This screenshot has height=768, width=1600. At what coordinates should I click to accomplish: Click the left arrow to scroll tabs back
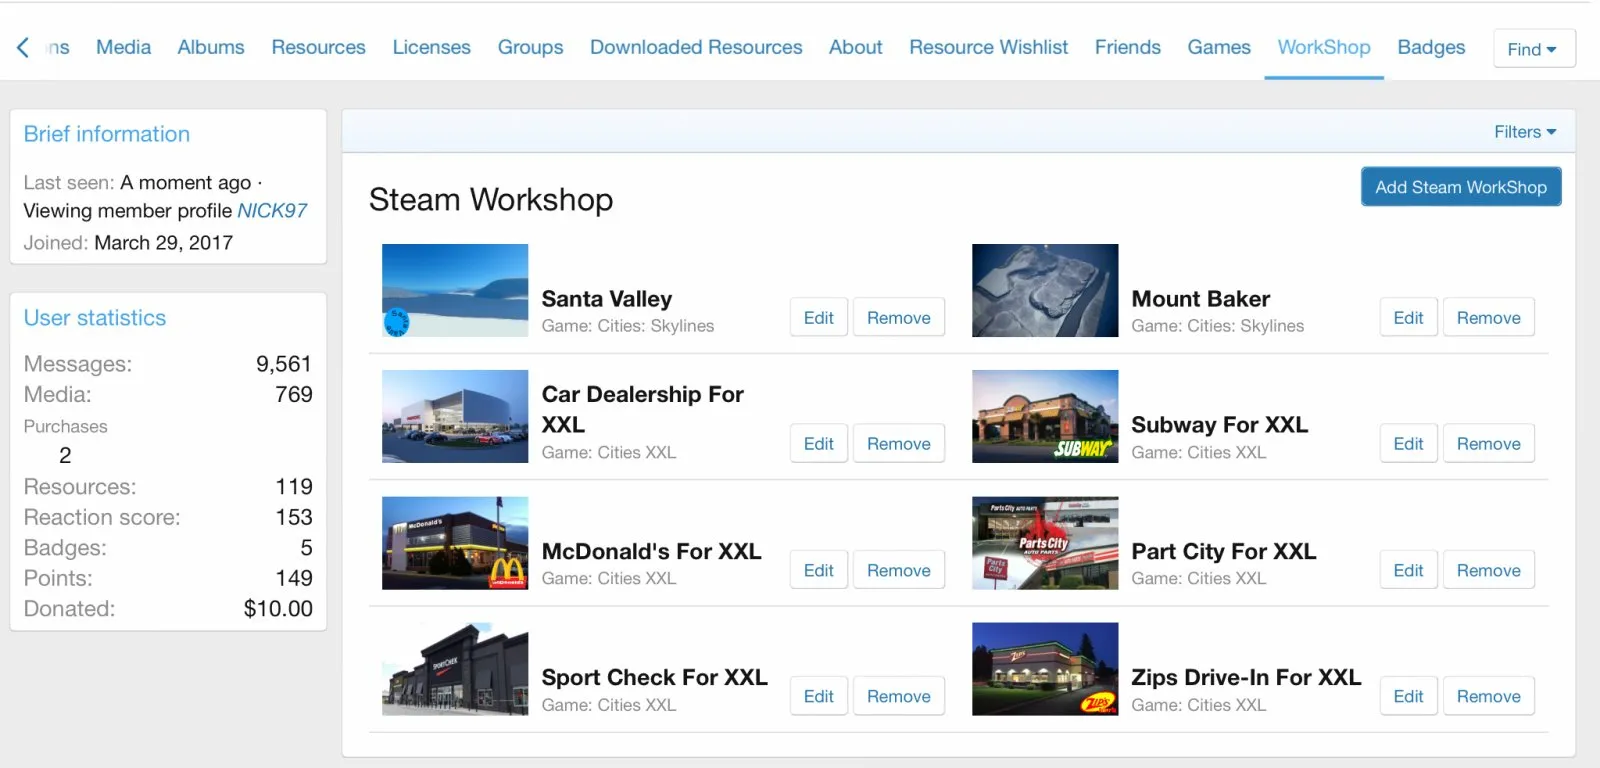[x=23, y=47]
